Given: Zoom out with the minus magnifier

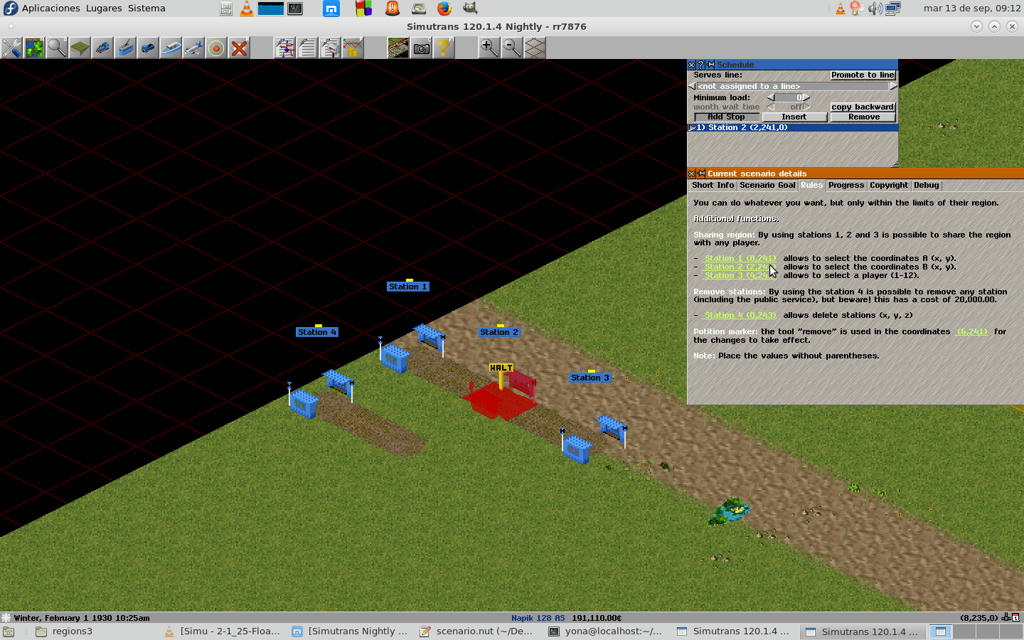Looking at the screenshot, I should pos(512,48).
